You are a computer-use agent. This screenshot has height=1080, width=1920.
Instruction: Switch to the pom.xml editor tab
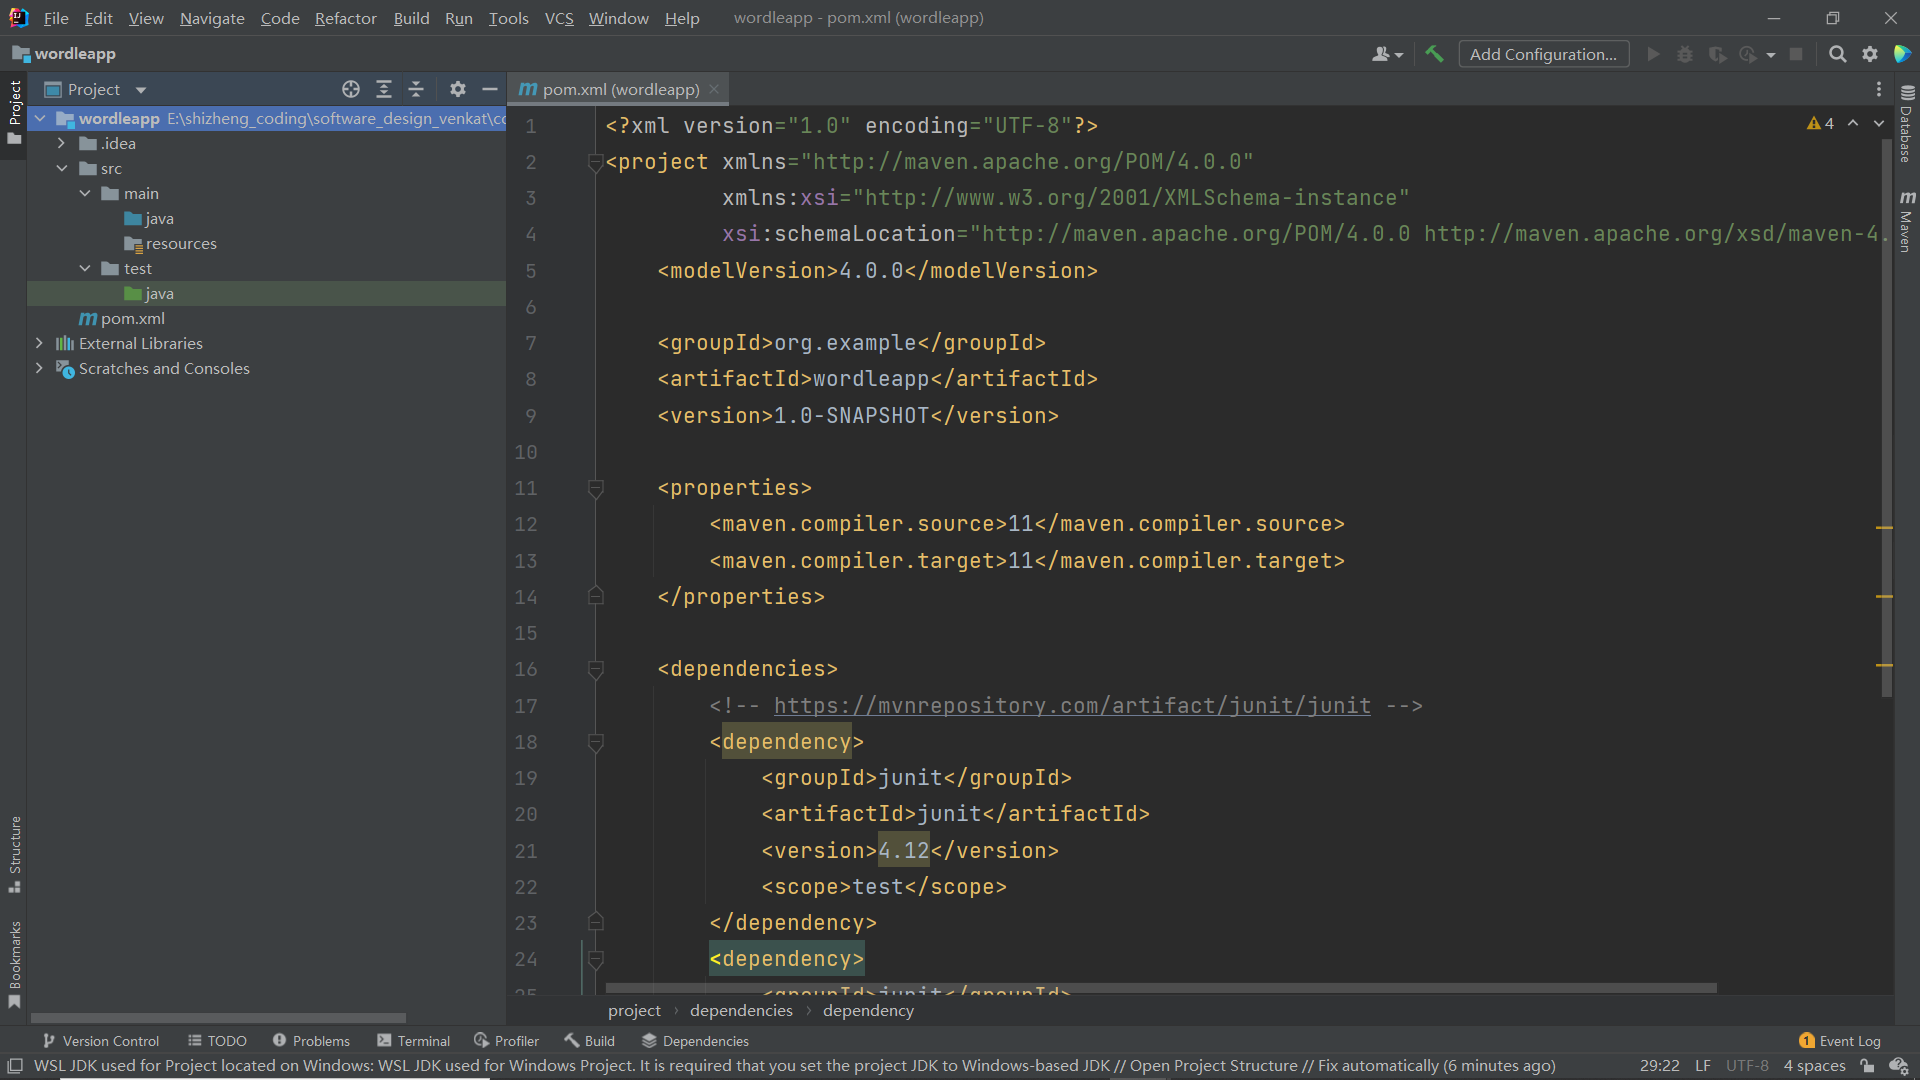click(612, 89)
